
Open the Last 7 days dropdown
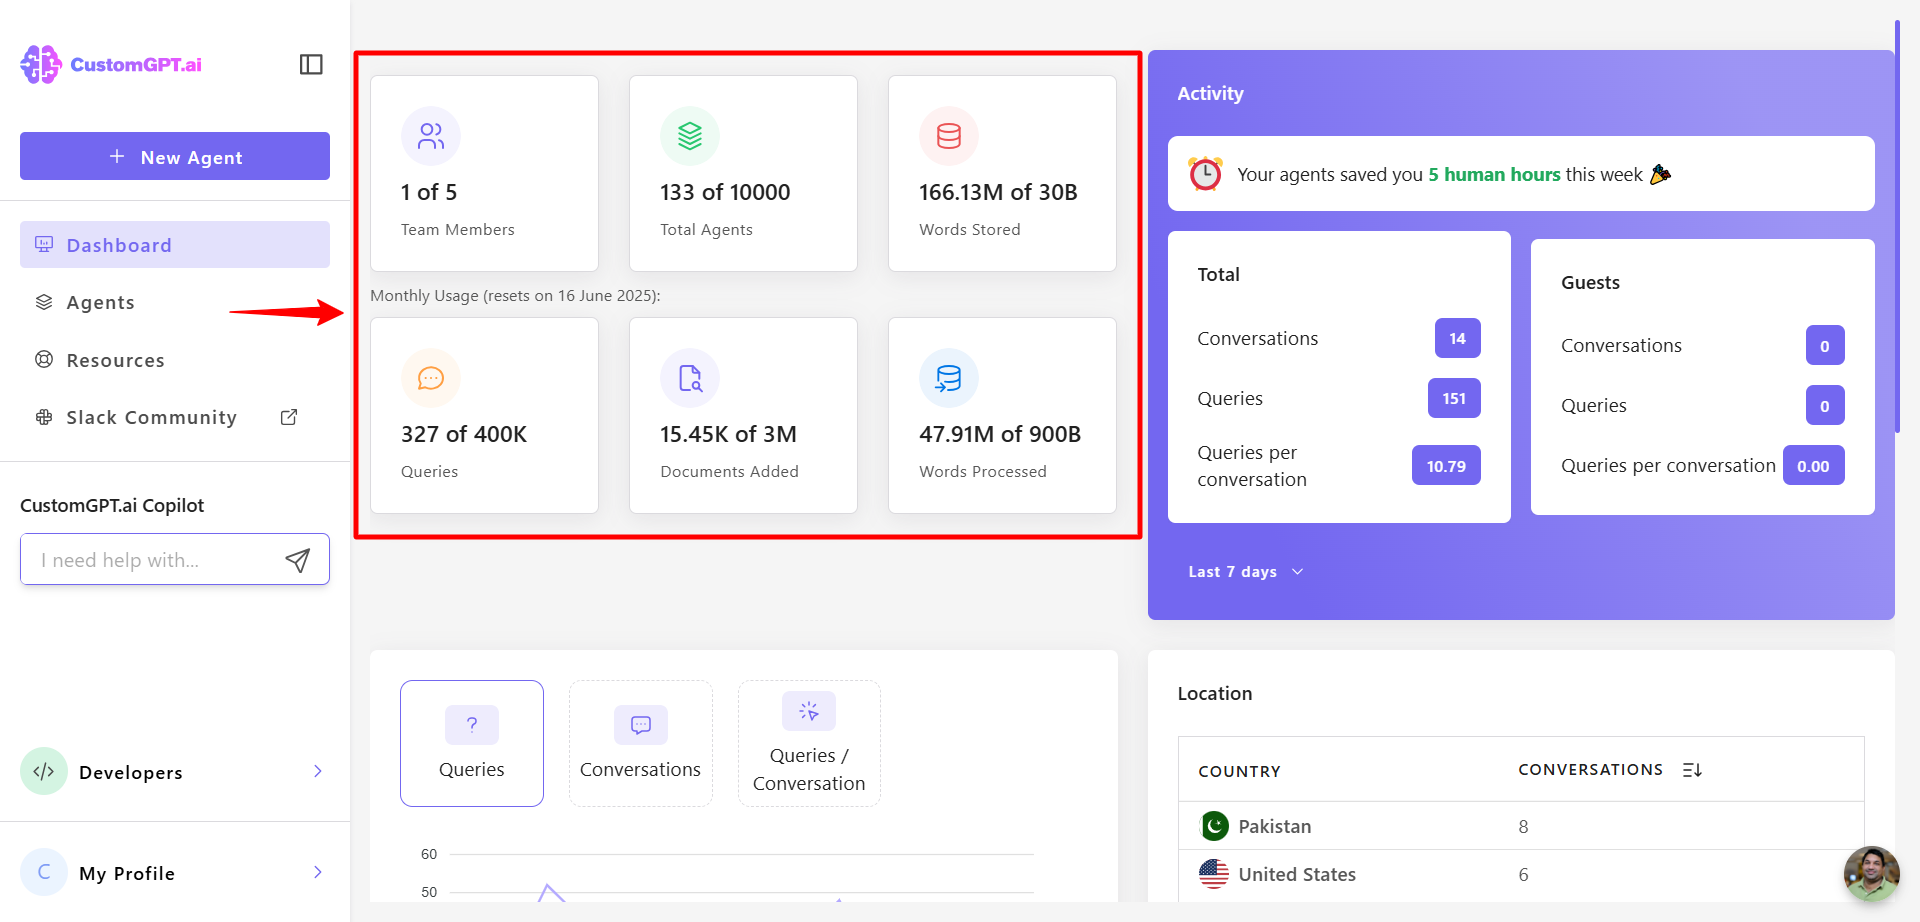(x=1246, y=572)
